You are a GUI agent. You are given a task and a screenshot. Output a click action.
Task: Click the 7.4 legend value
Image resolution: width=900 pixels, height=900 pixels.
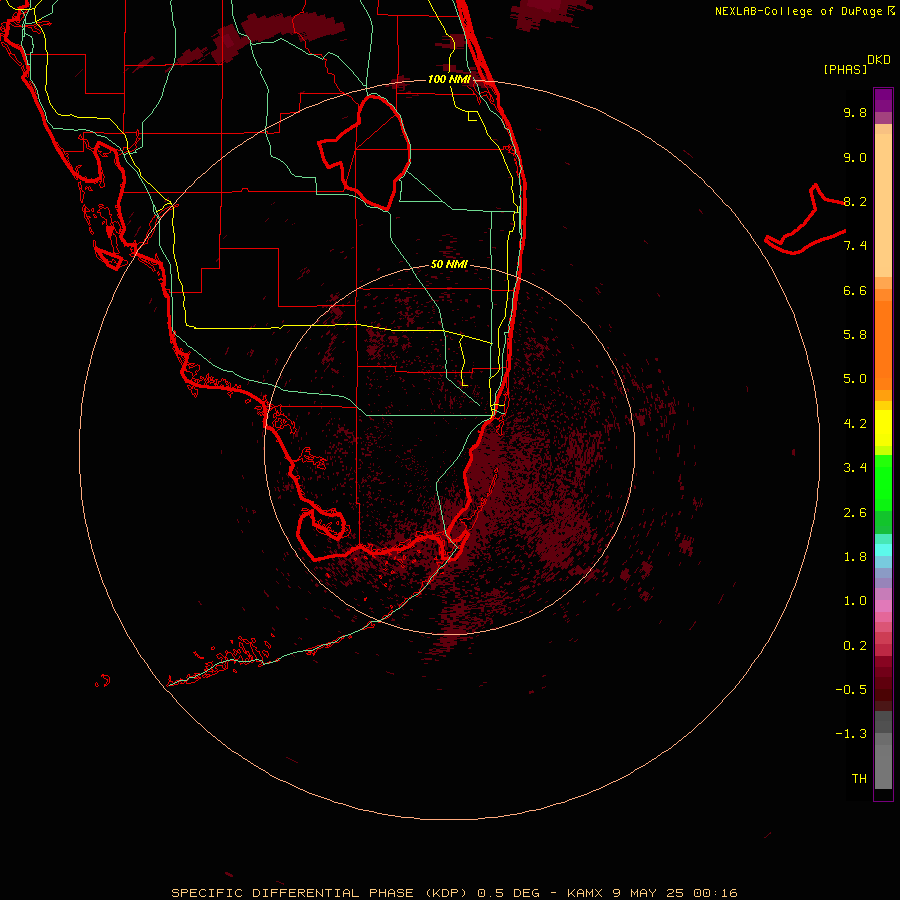[x=855, y=246]
